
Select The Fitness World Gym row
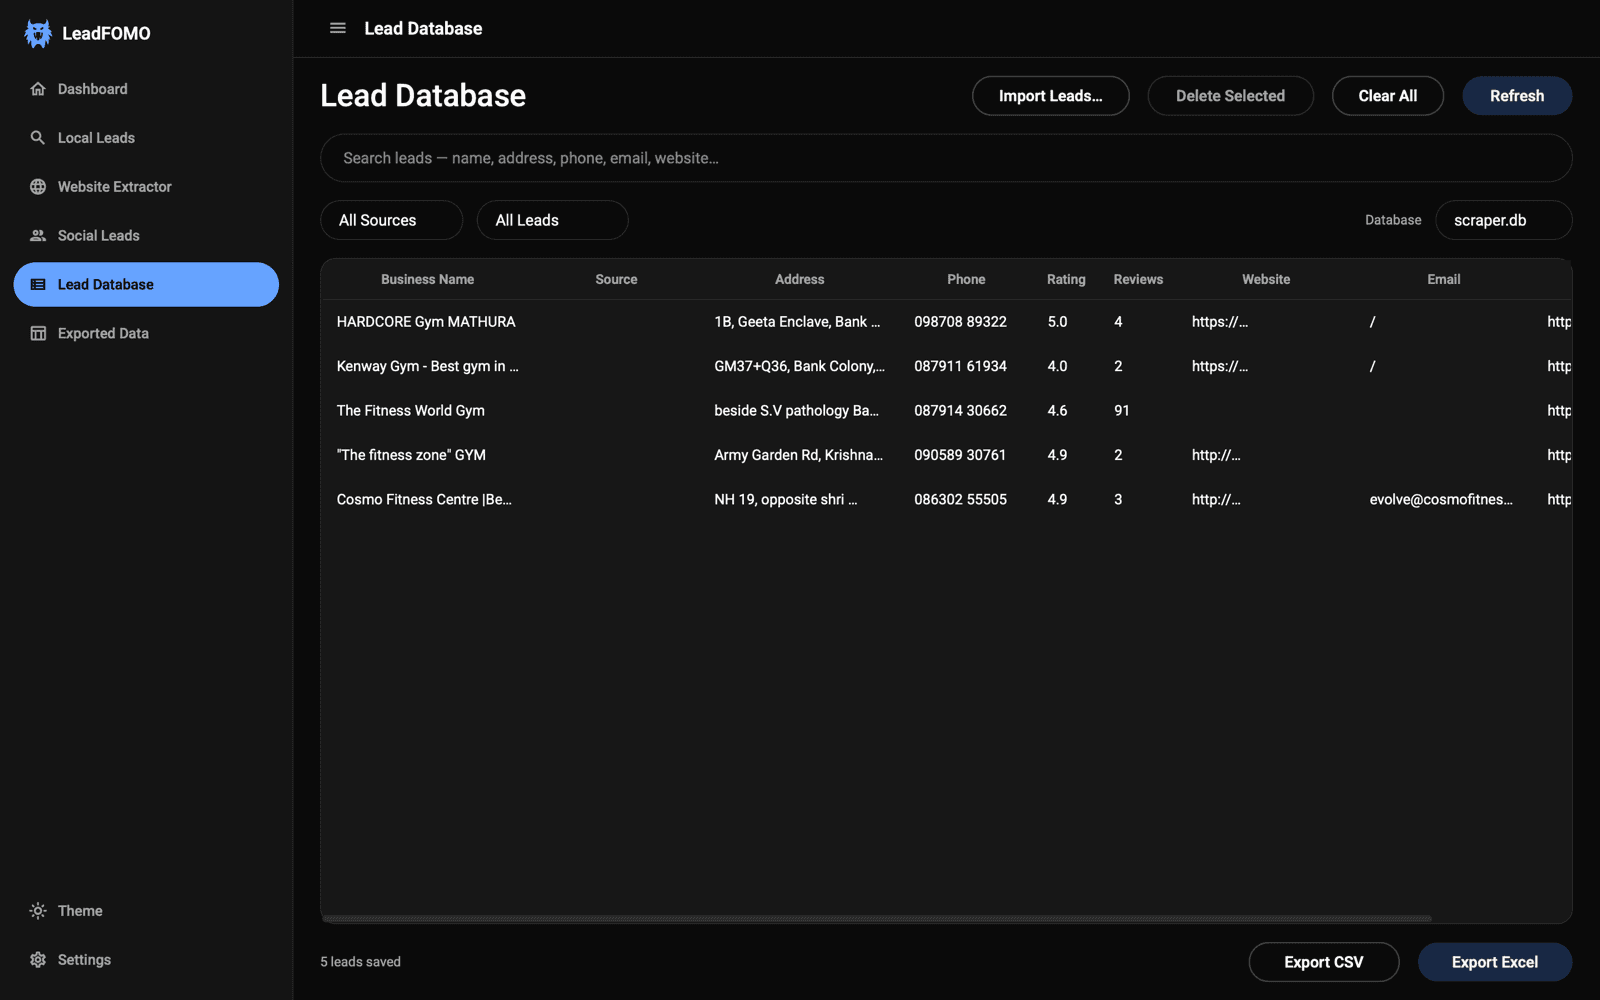(946, 411)
